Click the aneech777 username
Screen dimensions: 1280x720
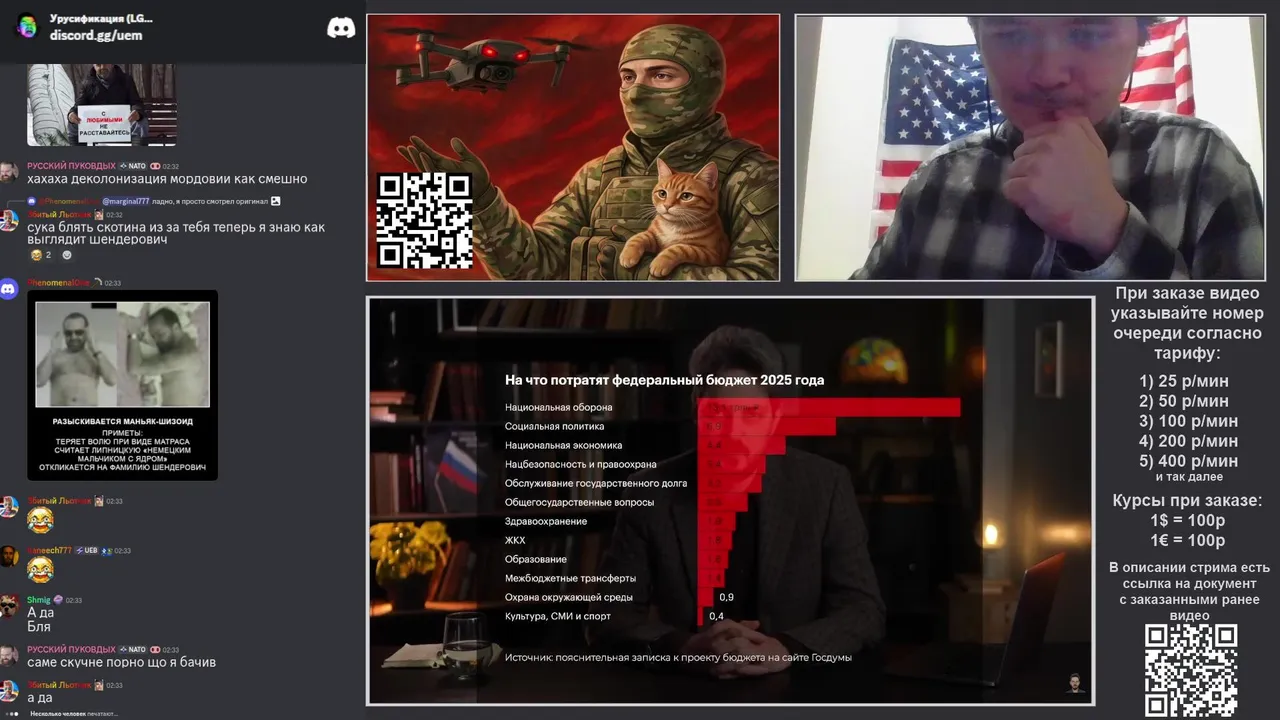[x=49, y=550]
